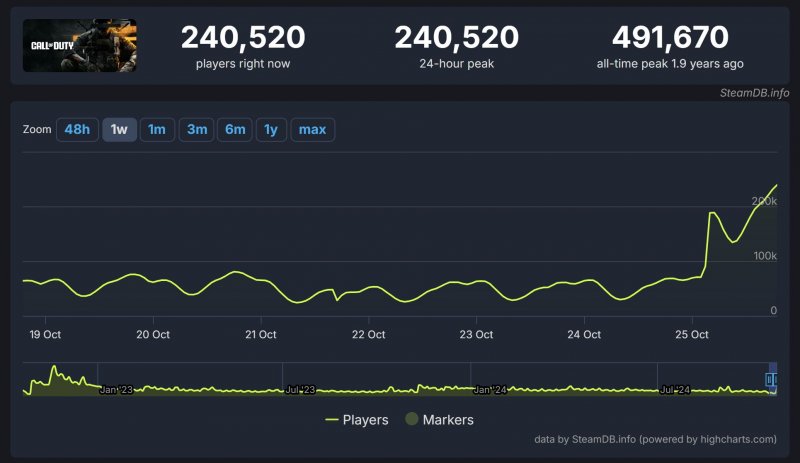Click the Jul '24 navigator timeline label
Screen dimensions: 800x463
coord(675,390)
